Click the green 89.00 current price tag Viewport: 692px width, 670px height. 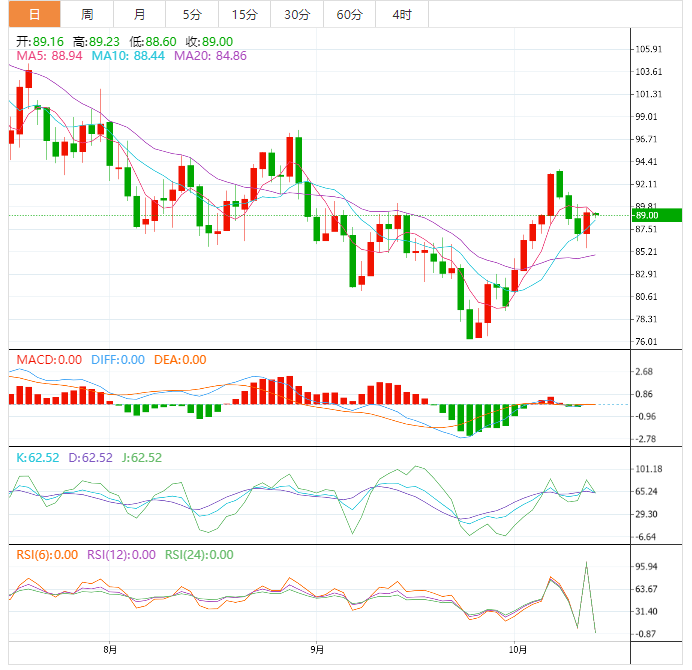pos(657,215)
